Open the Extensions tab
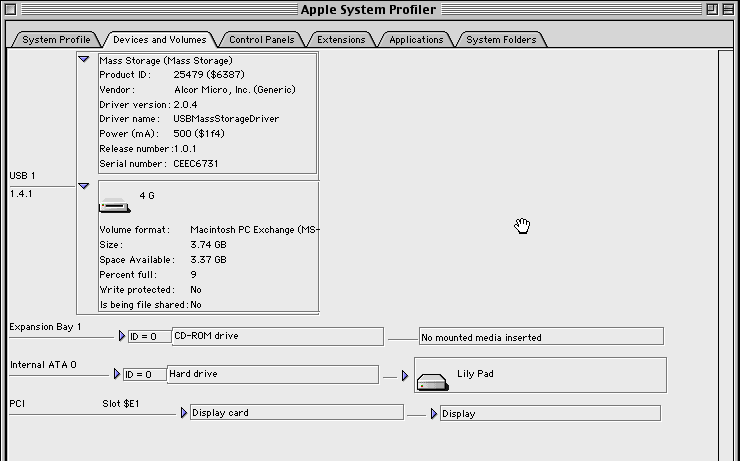 (x=341, y=40)
